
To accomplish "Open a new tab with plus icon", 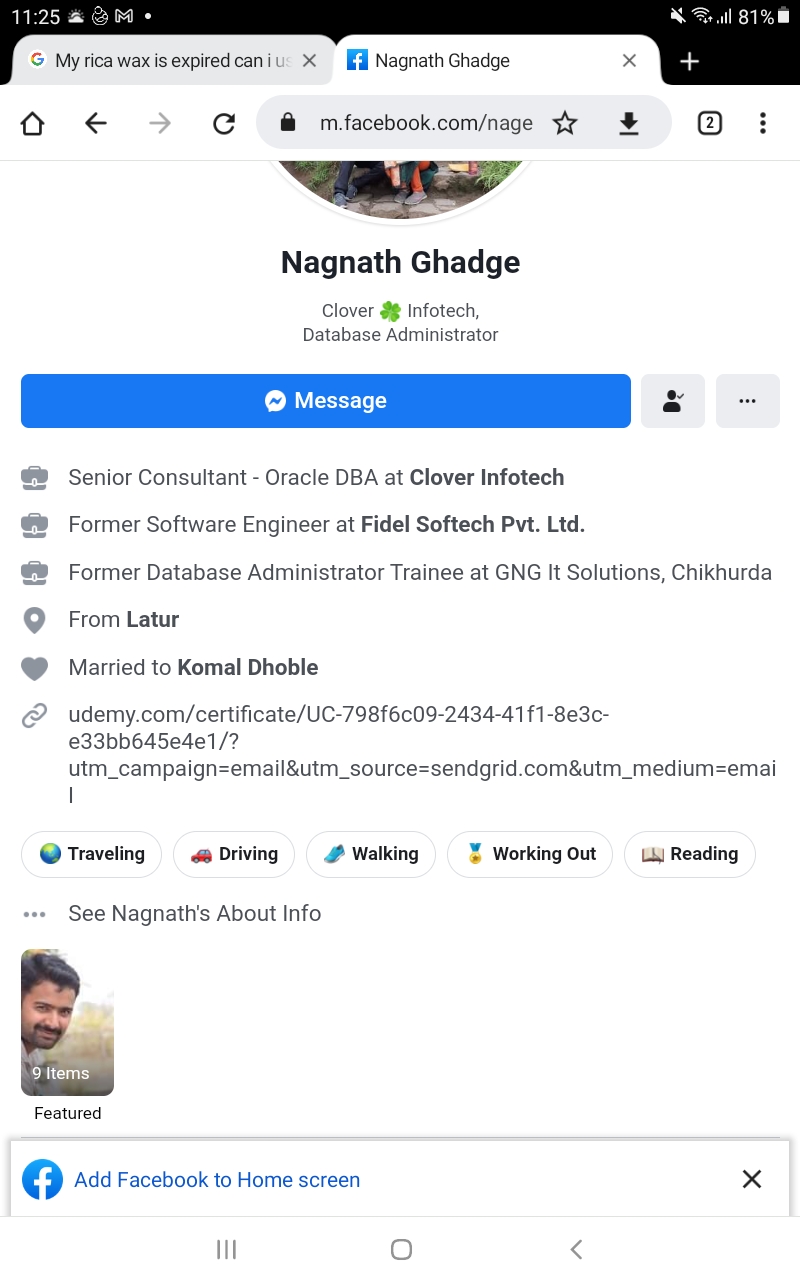I will click(689, 61).
